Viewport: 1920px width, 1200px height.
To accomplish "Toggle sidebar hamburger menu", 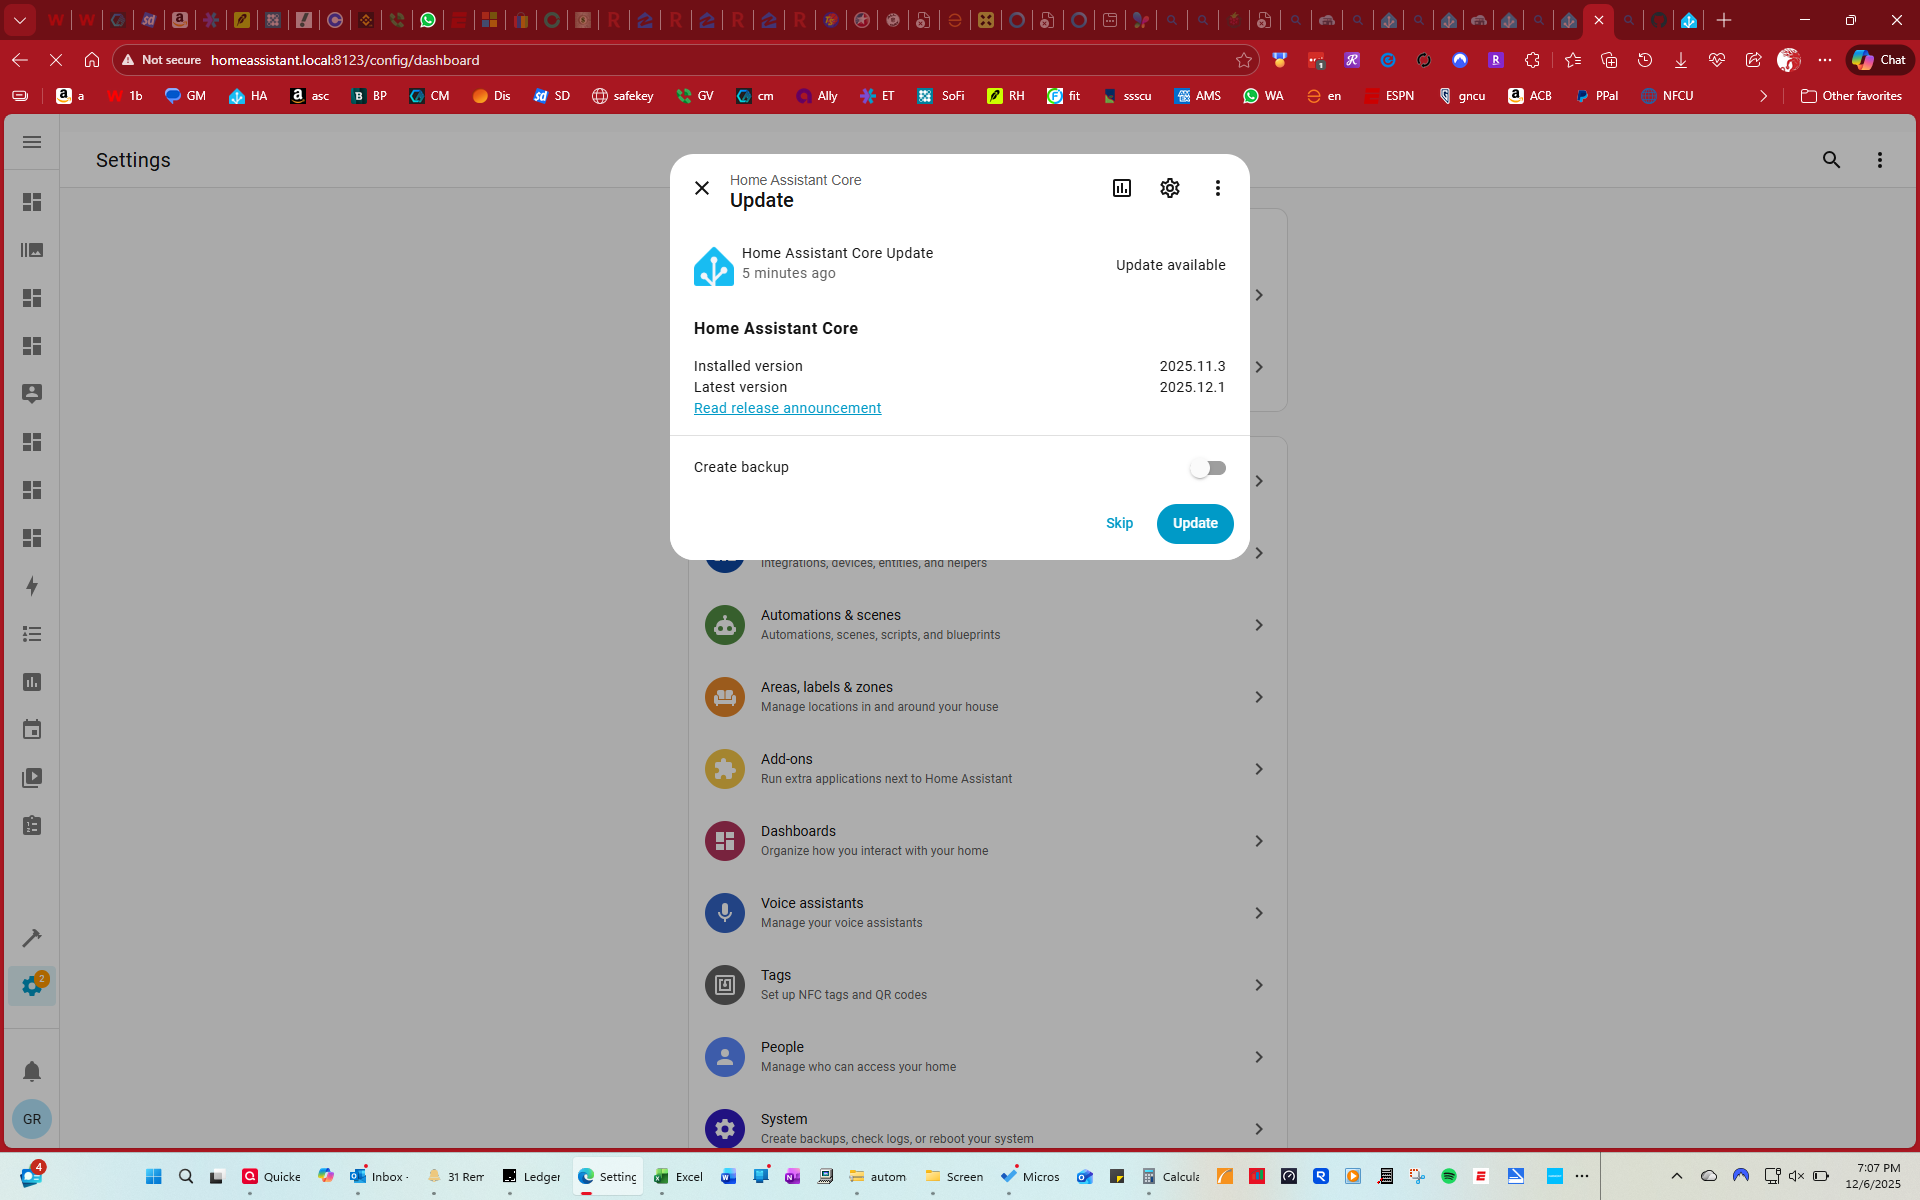I will tap(32, 142).
